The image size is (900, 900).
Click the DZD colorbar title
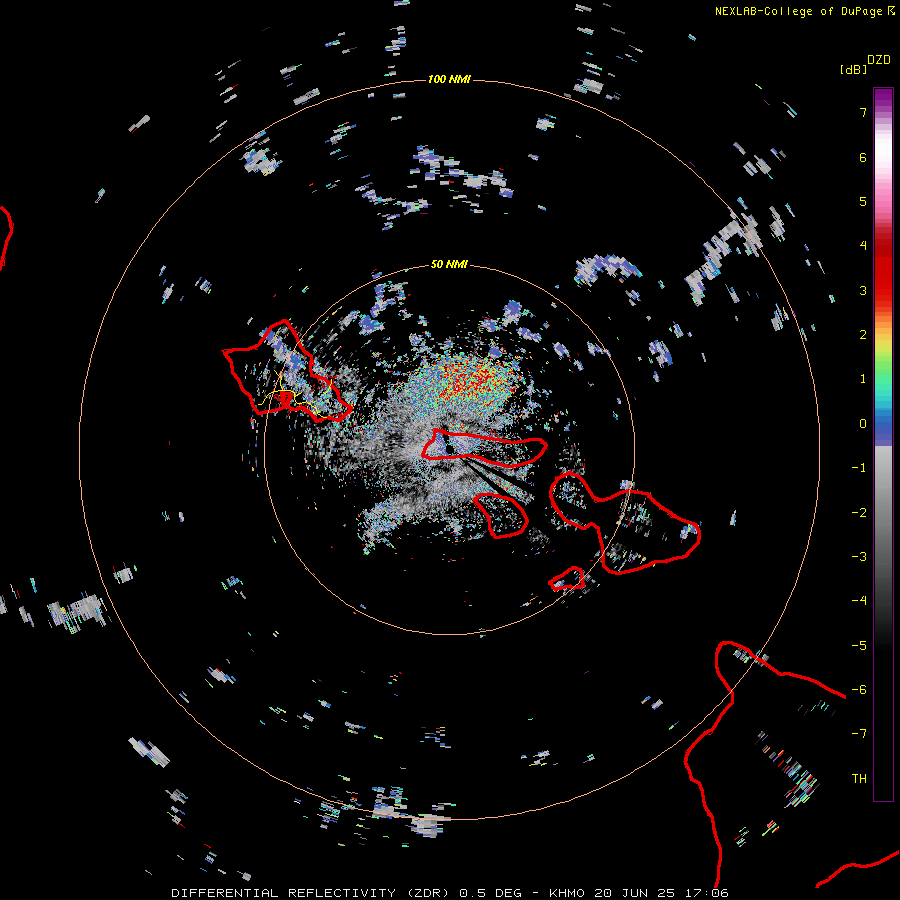(878, 60)
